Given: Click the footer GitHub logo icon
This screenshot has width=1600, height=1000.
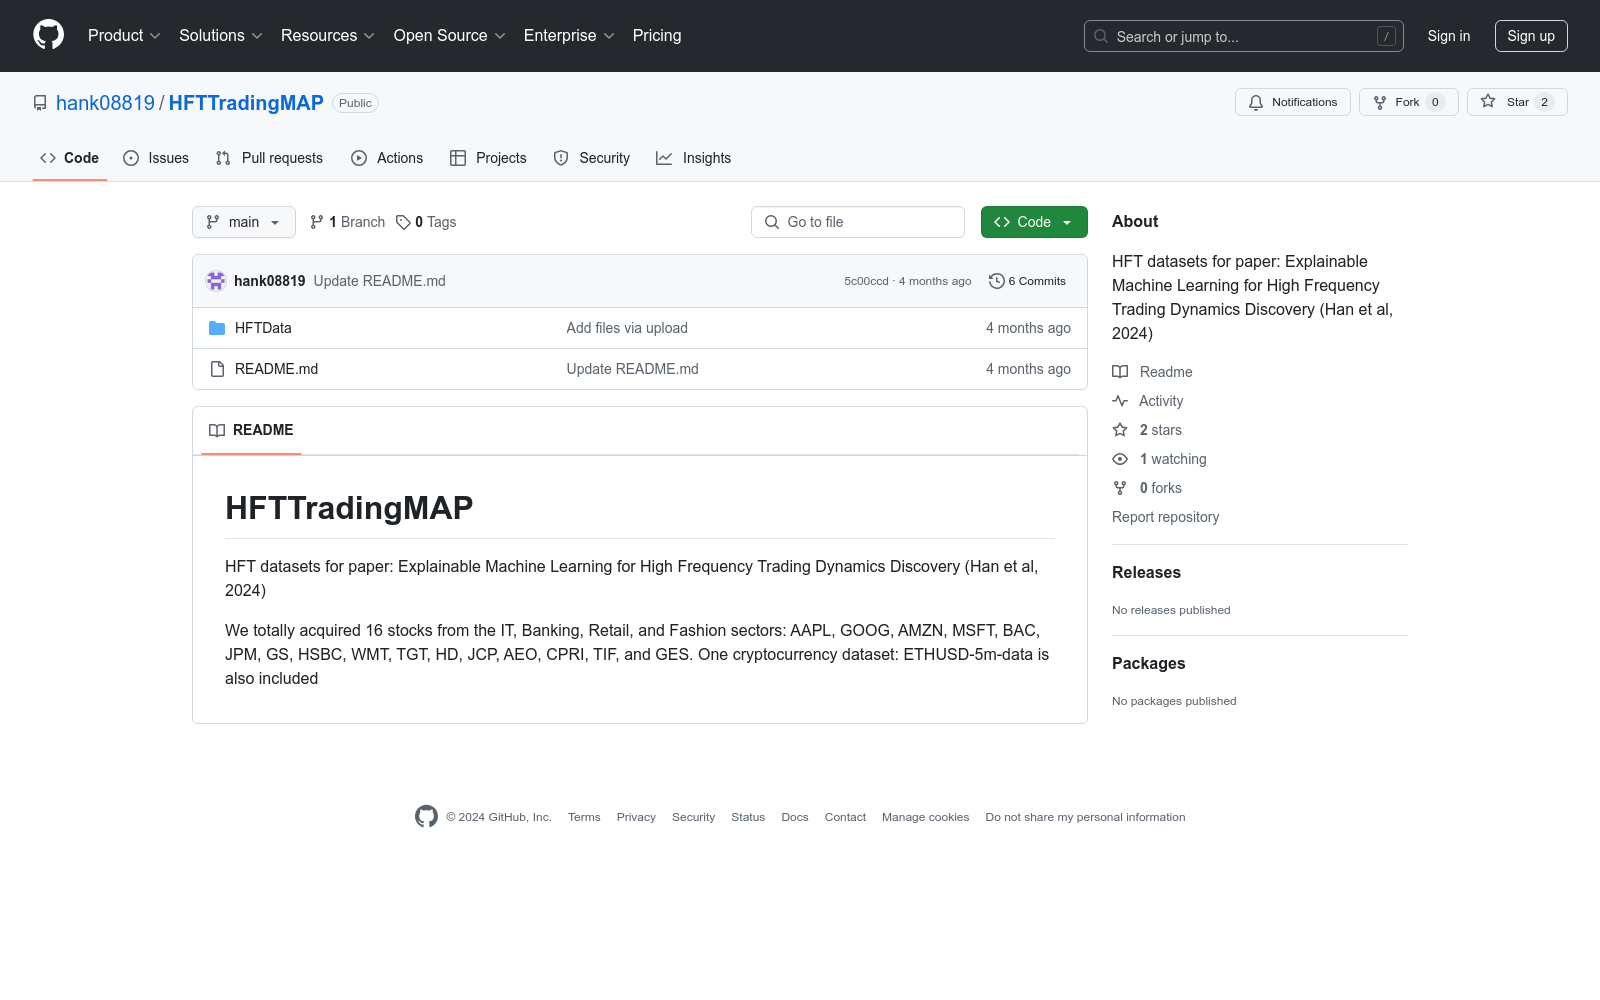Looking at the screenshot, I should point(426,817).
